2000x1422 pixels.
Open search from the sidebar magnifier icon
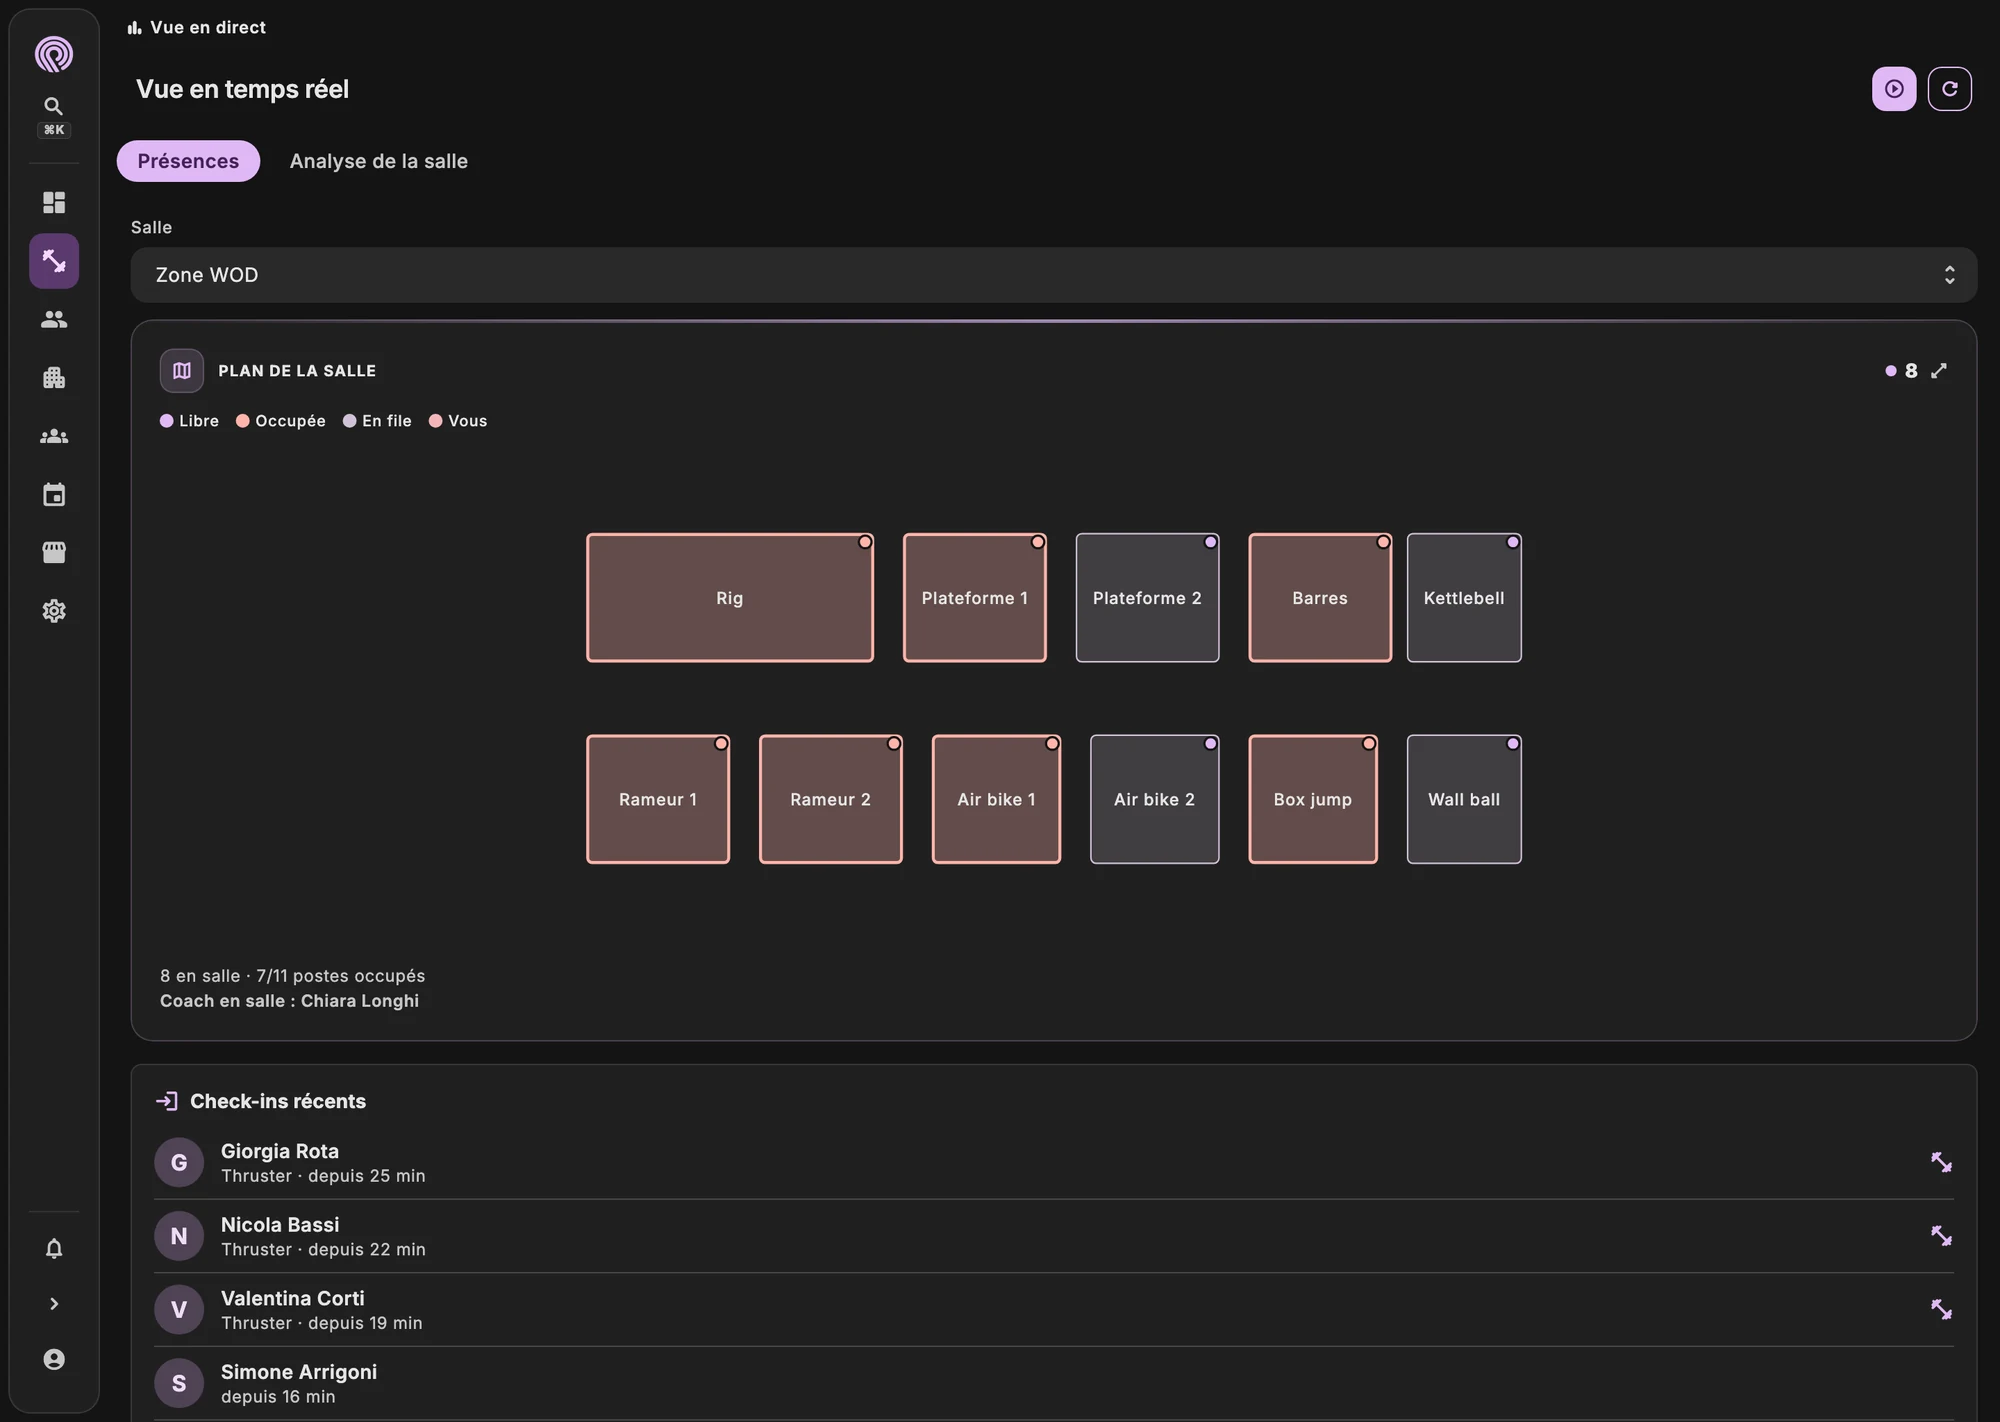pos(54,106)
